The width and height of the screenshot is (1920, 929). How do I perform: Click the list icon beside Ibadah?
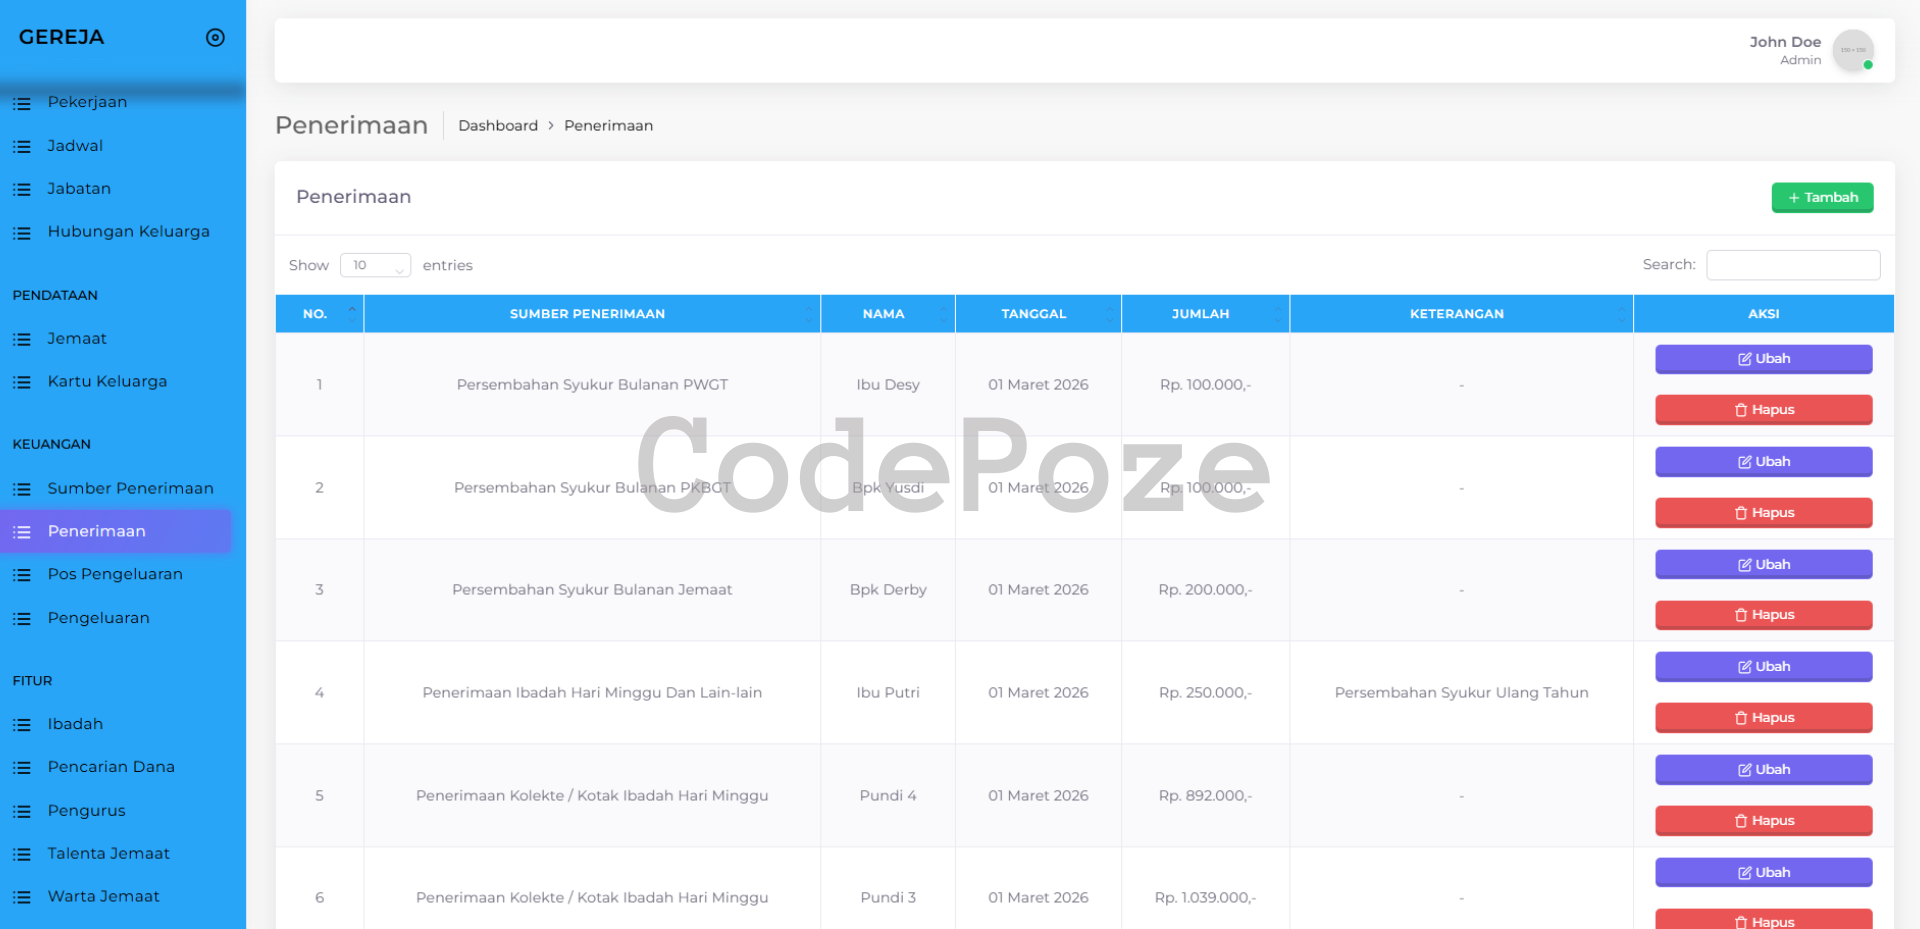22,725
